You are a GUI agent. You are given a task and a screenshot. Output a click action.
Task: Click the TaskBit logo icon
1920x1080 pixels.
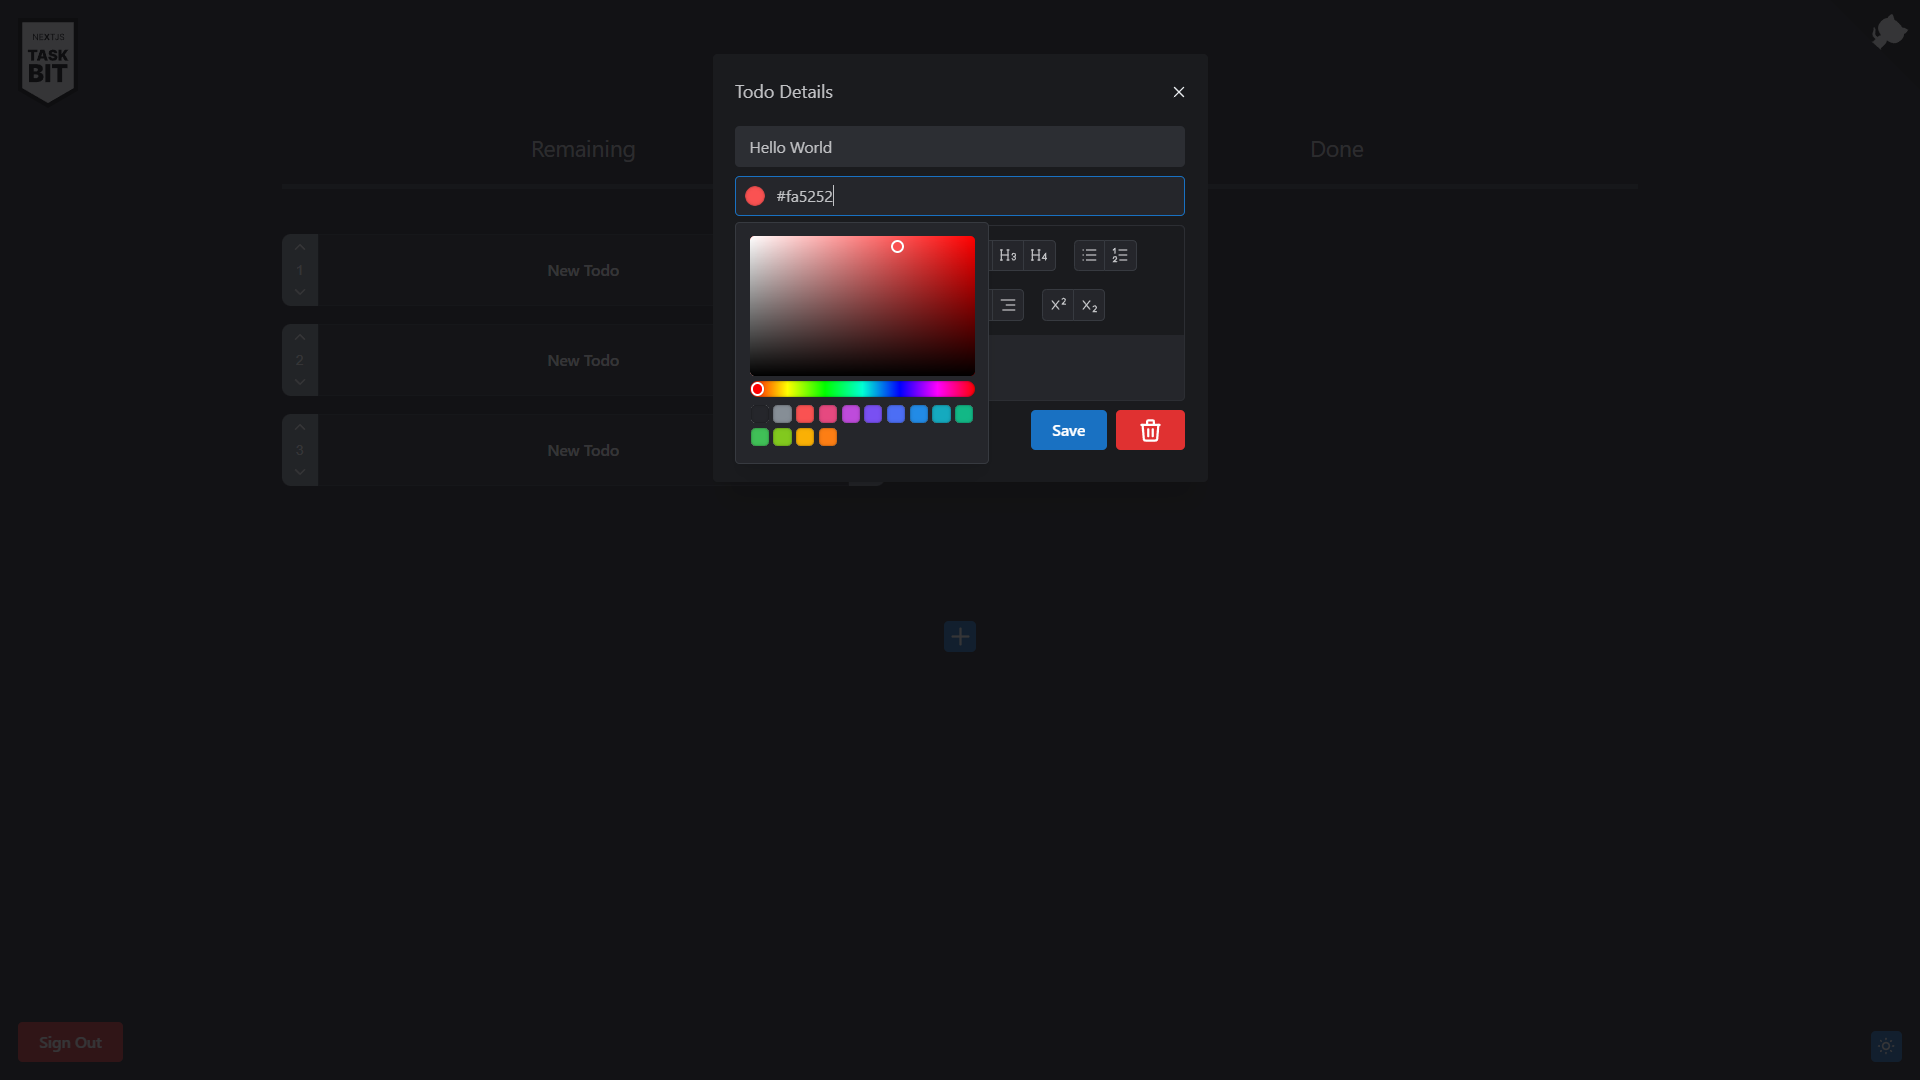(x=49, y=59)
